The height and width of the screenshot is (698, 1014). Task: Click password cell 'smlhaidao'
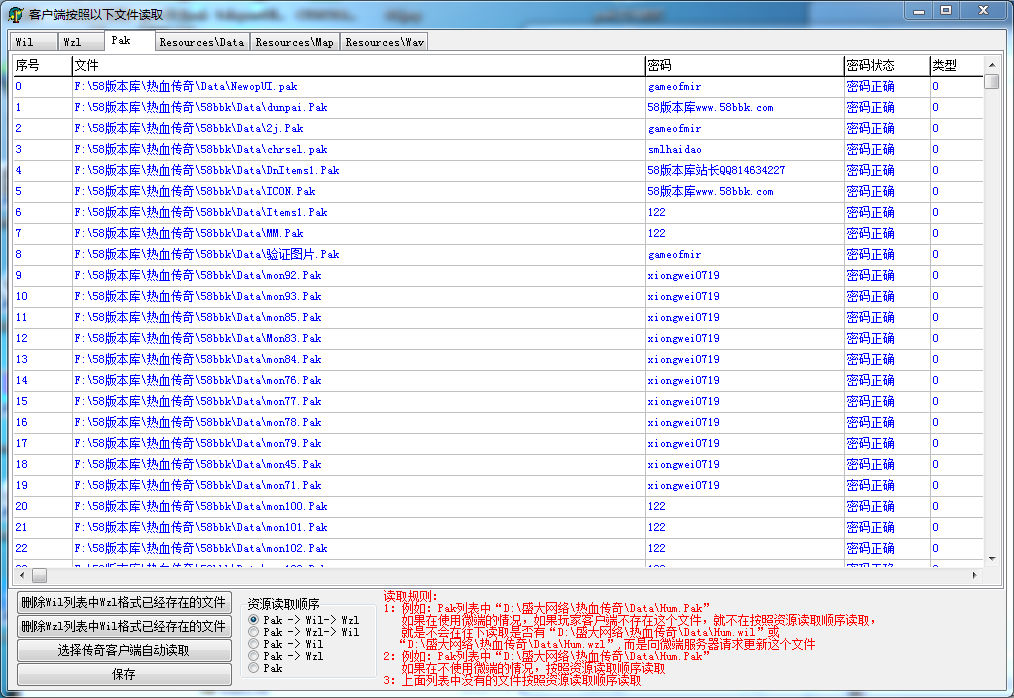click(674, 149)
